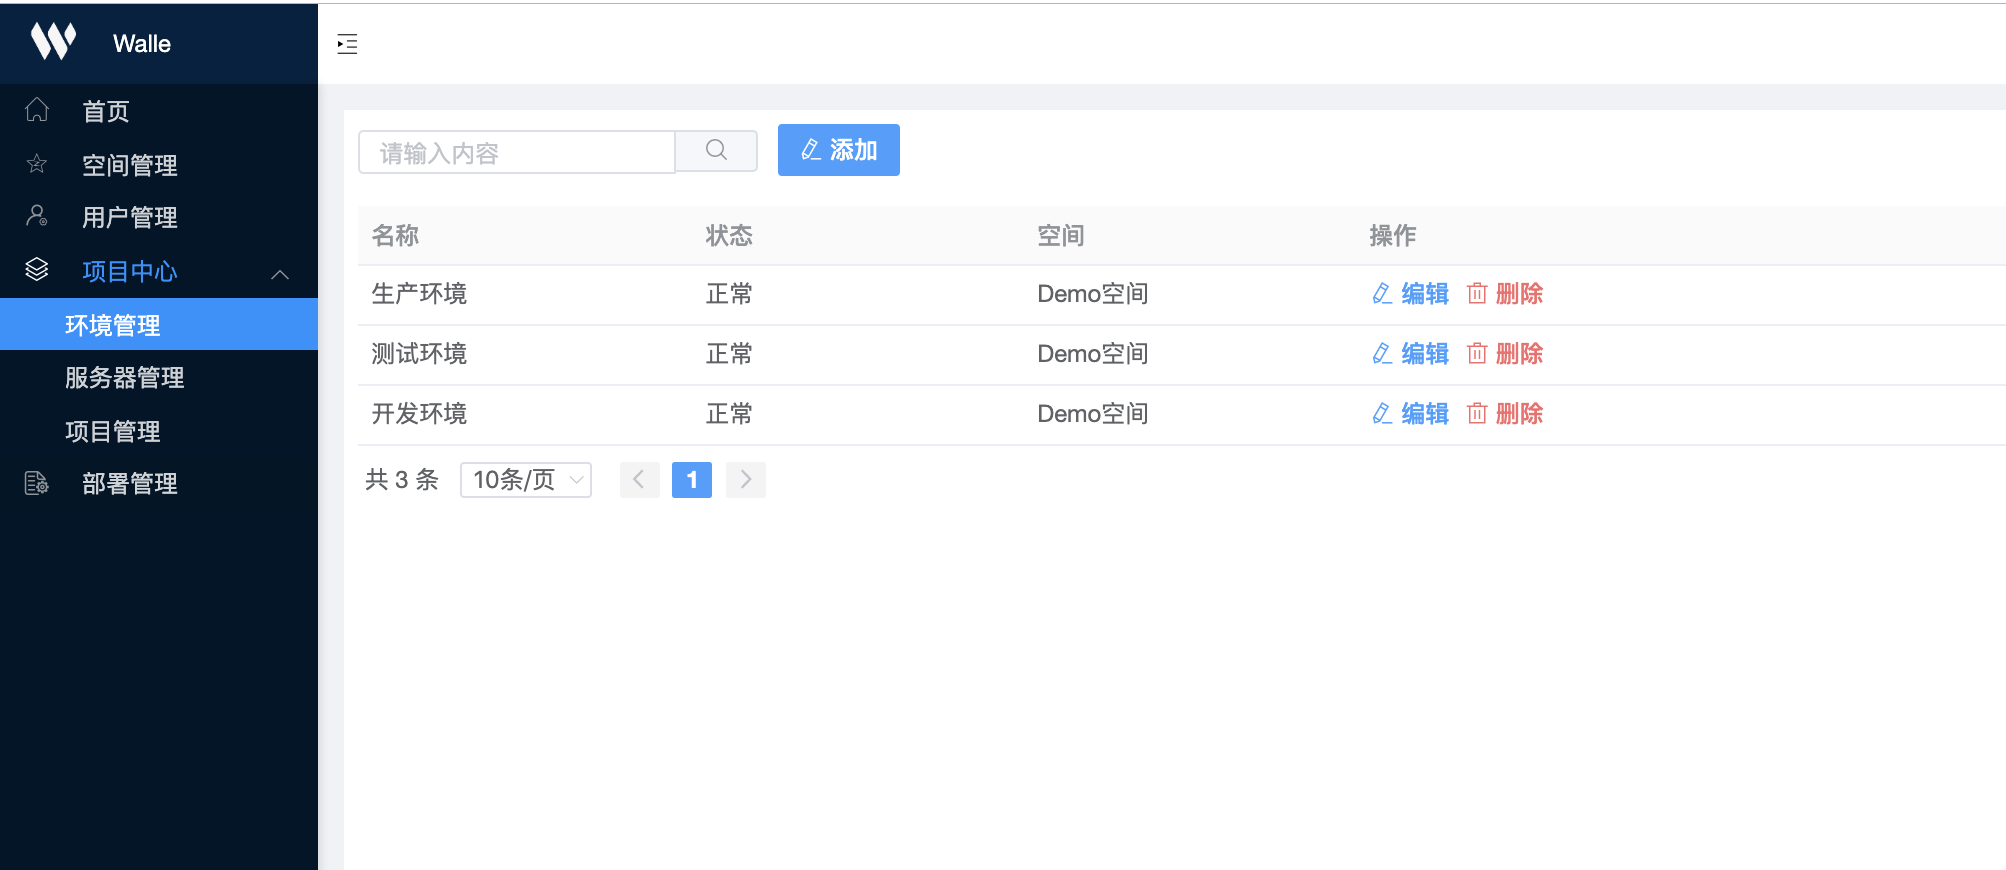Image resolution: width=2006 pixels, height=870 pixels.
Task: Click 删除 link for 开发环境
Action: point(1518,414)
